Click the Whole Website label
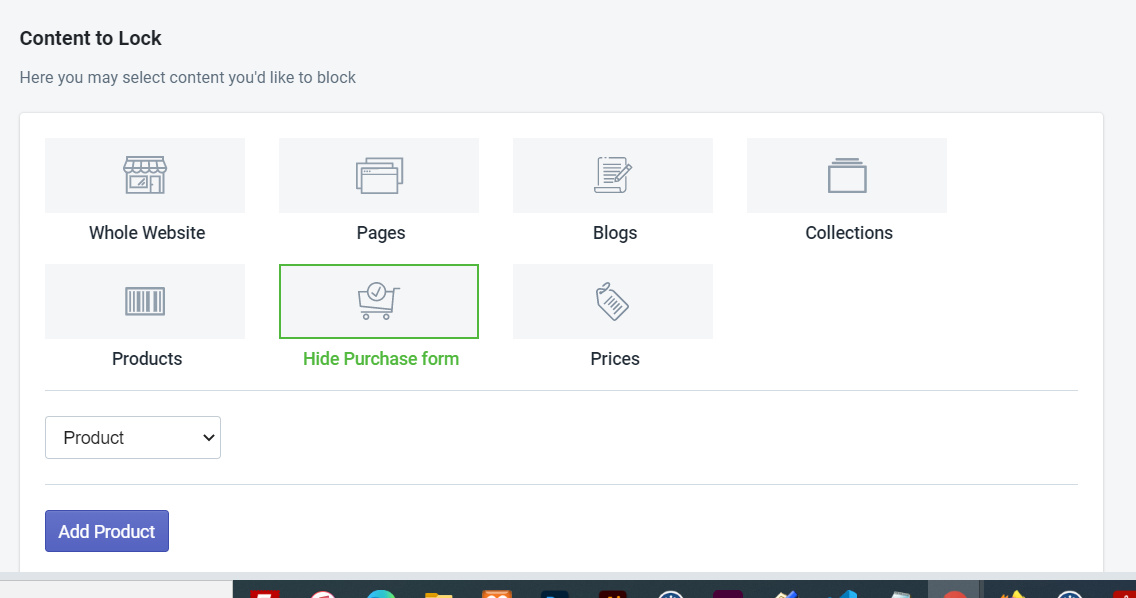 point(147,233)
